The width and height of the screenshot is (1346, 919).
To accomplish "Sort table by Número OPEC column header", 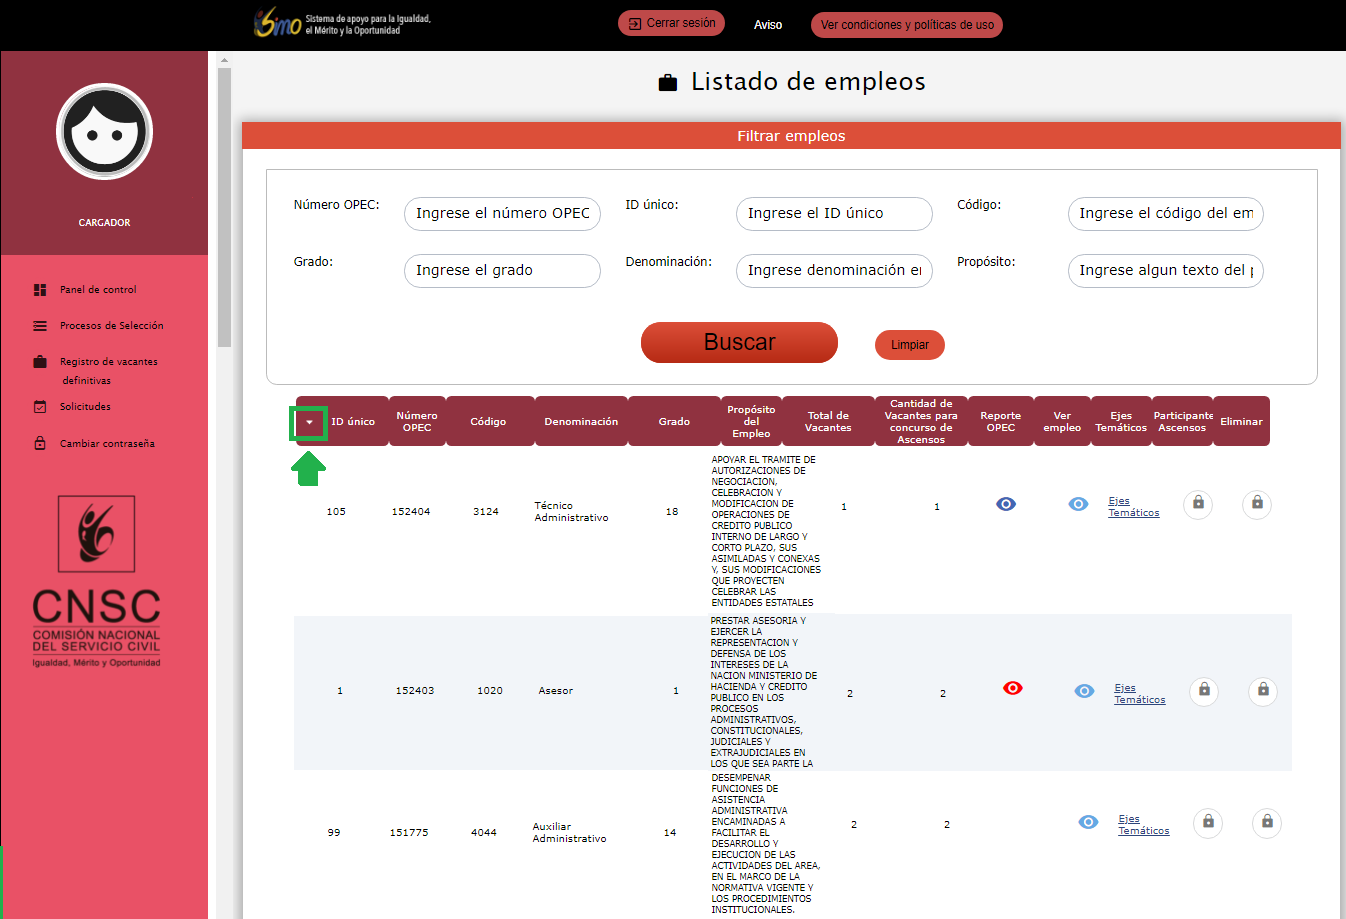I will pyautogui.click(x=416, y=422).
